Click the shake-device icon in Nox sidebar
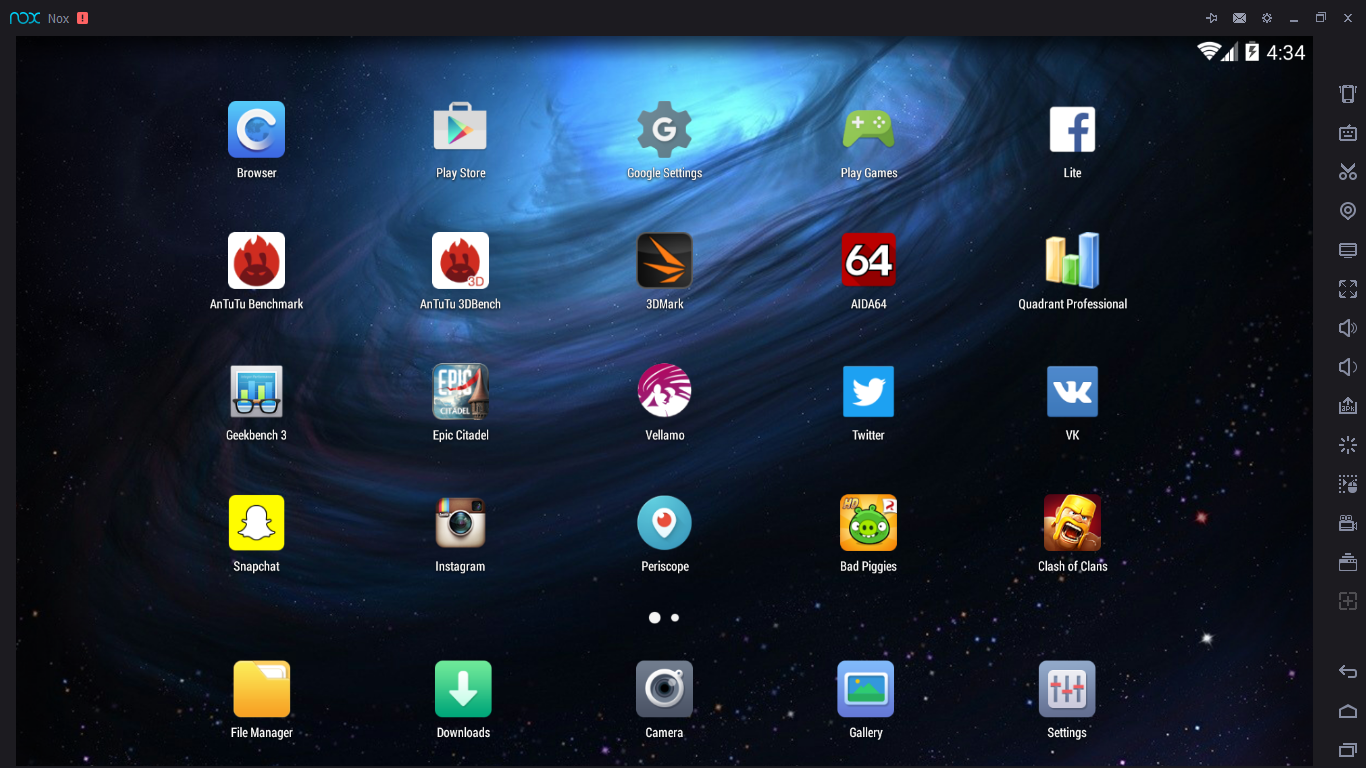 coord(1348,94)
